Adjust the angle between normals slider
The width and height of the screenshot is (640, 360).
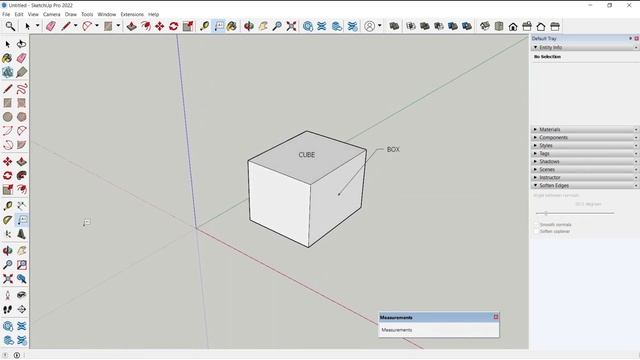pos(546,213)
